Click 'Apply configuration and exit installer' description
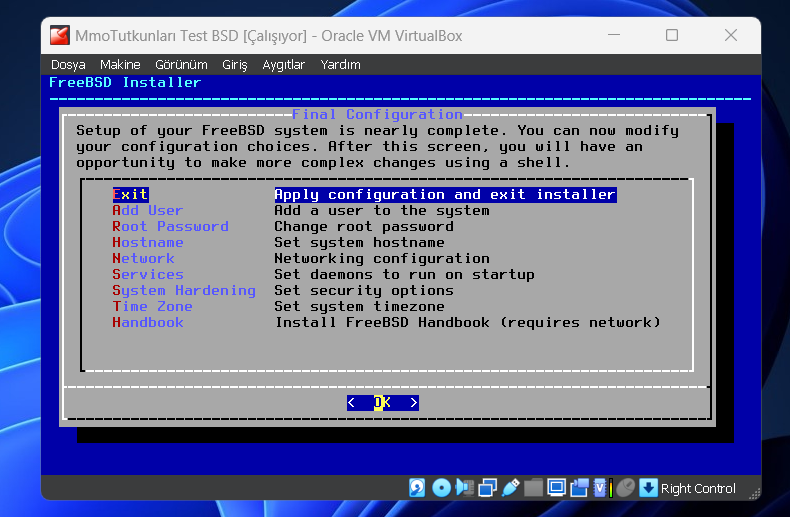Image resolution: width=790 pixels, height=517 pixels. coord(445,195)
